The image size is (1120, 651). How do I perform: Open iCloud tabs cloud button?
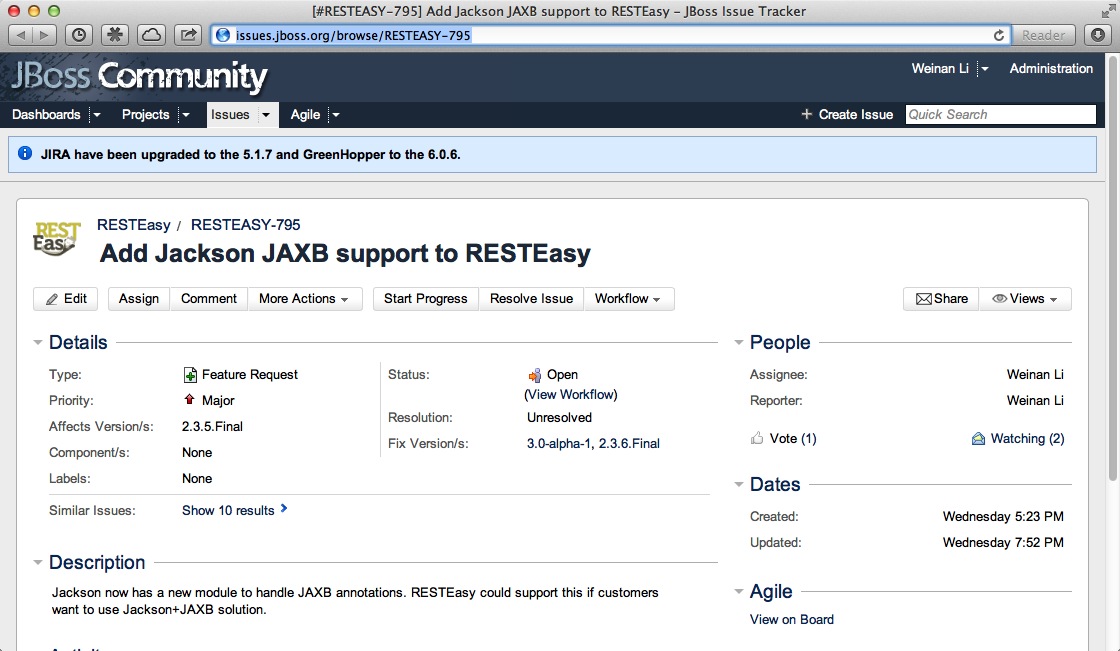151,35
